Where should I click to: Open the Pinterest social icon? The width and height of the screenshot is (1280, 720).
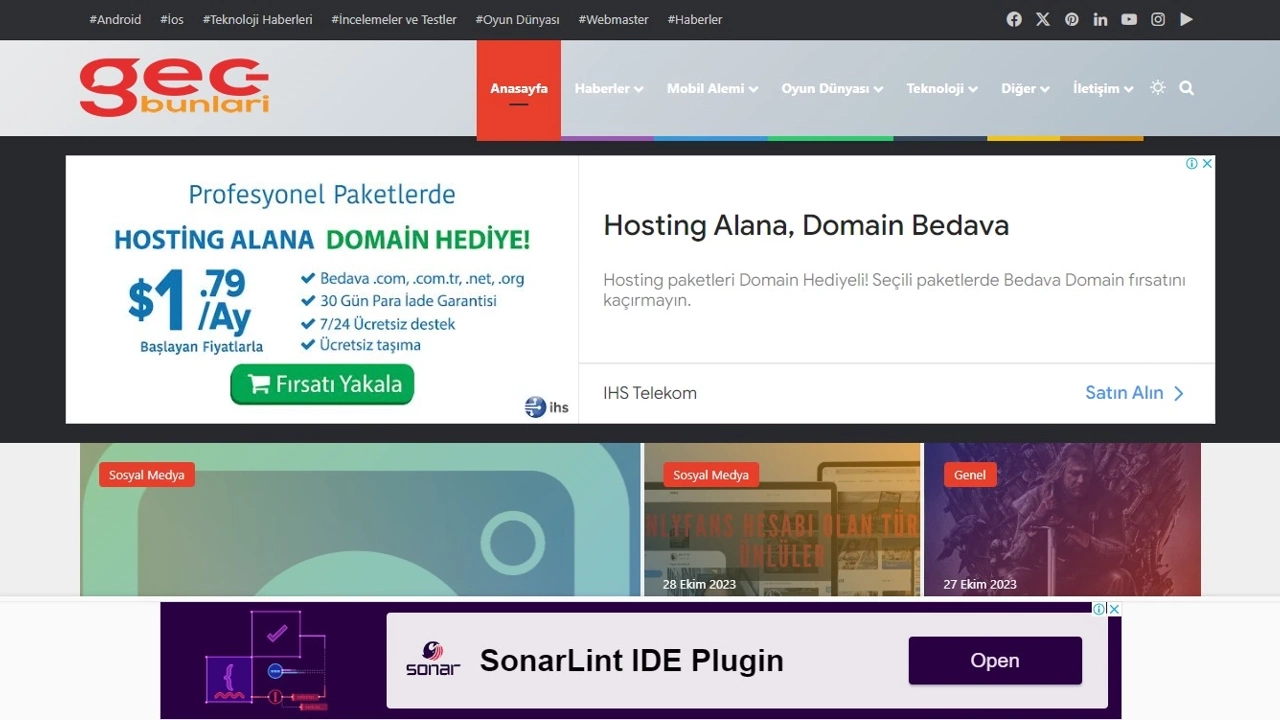click(x=1072, y=19)
